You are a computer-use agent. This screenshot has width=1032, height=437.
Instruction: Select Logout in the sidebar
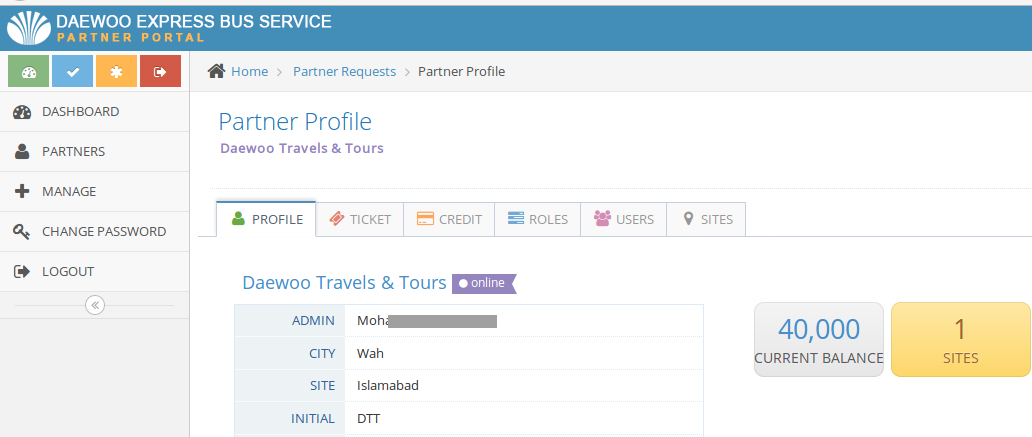[67, 272]
